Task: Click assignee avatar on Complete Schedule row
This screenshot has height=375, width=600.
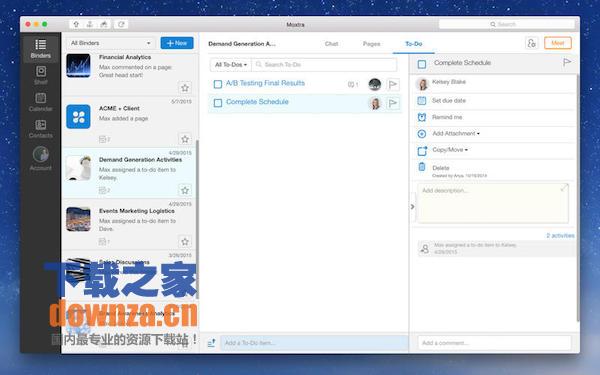Action: (x=375, y=103)
